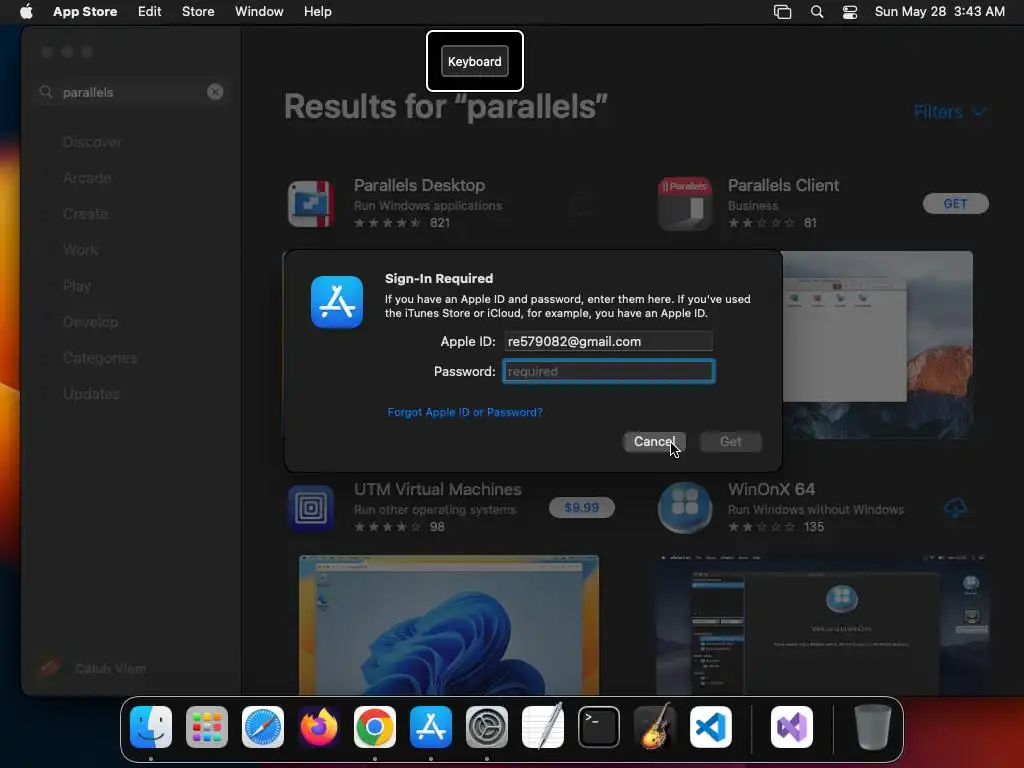Screen dimensions: 1024x768
Task: Buy UTM Virtual Machines for $9.99
Action: point(581,507)
